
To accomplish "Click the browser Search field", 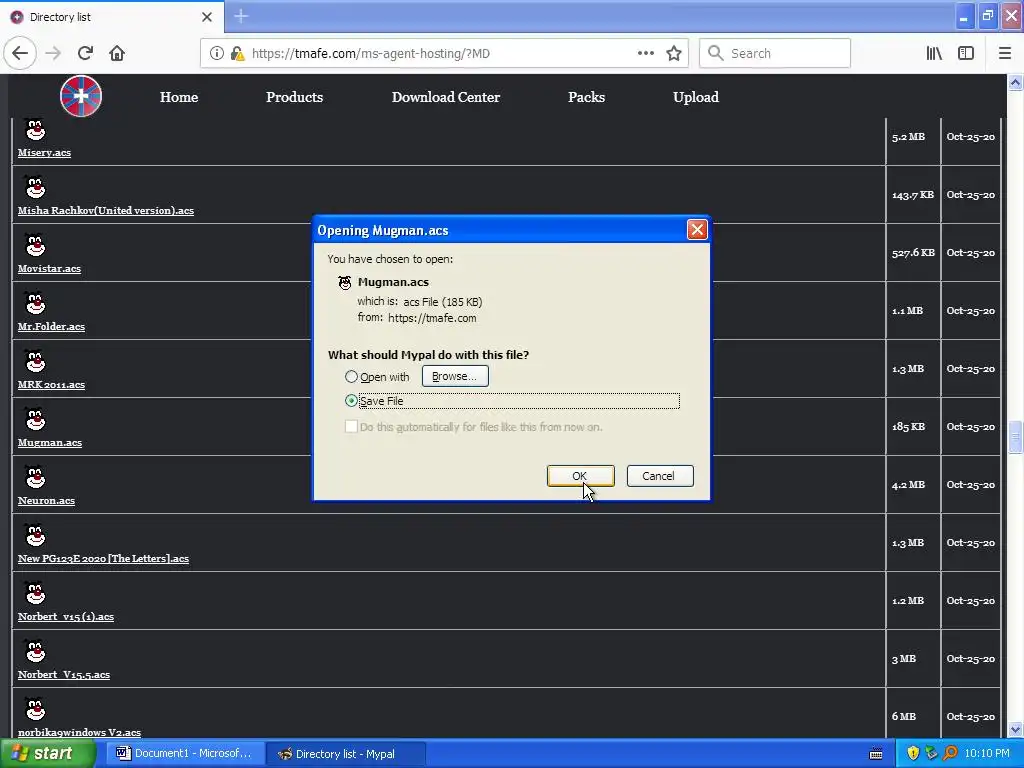I will tap(775, 53).
